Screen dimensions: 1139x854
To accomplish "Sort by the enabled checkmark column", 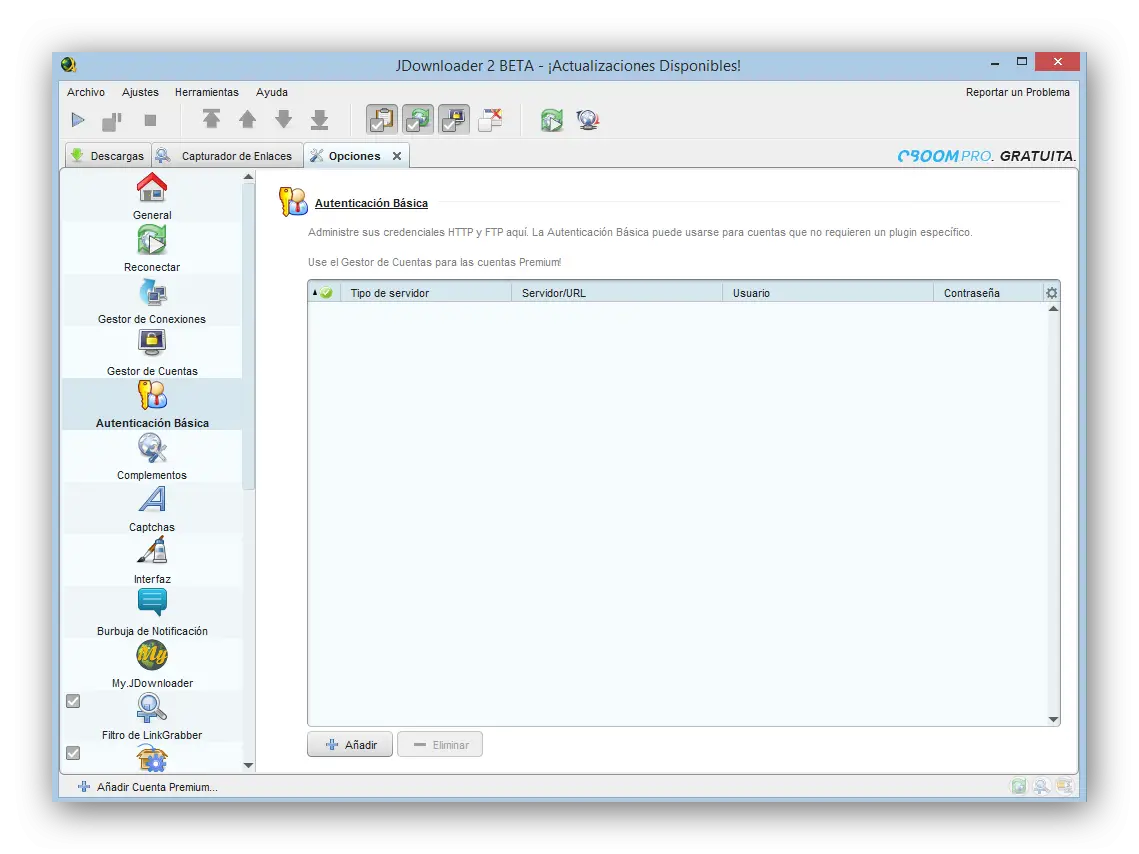I will 324,293.
